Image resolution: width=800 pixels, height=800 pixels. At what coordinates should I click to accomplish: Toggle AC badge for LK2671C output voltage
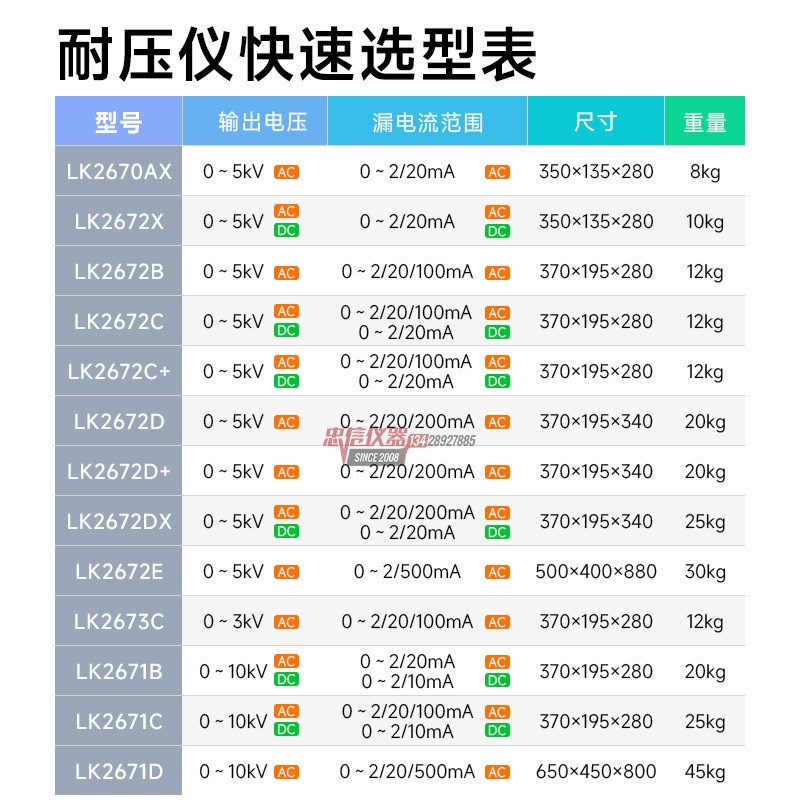(x=287, y=709)
